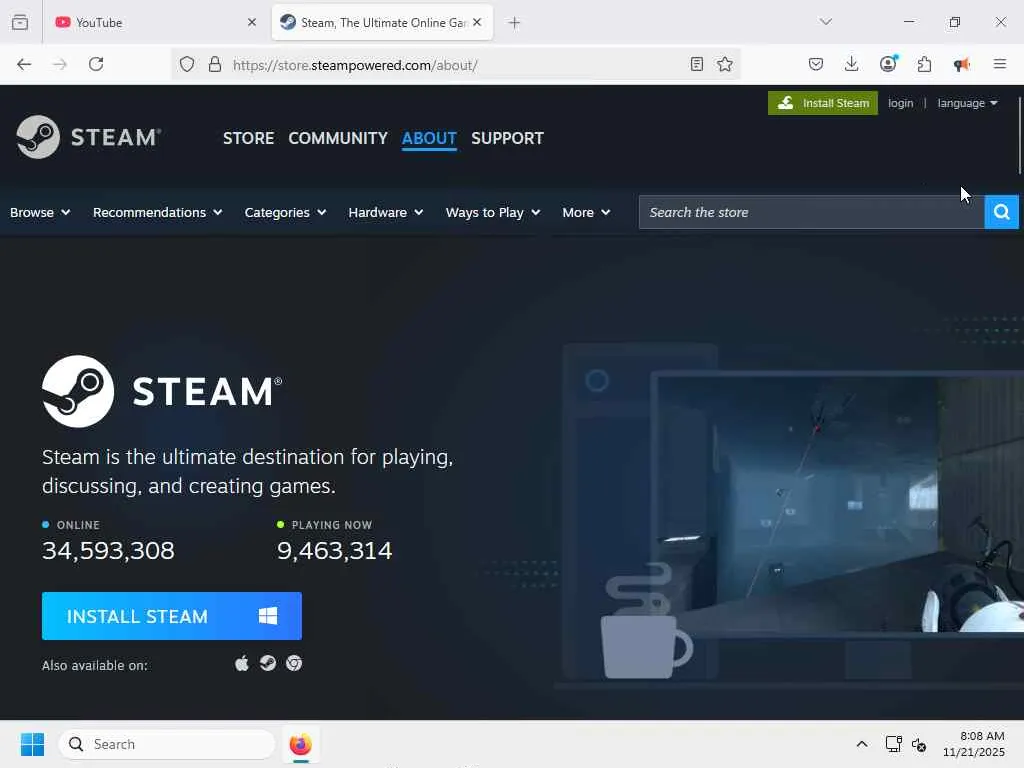1024x768 pixels.
Task: Open the STORE menu item
Action: [x=248, y=138]
